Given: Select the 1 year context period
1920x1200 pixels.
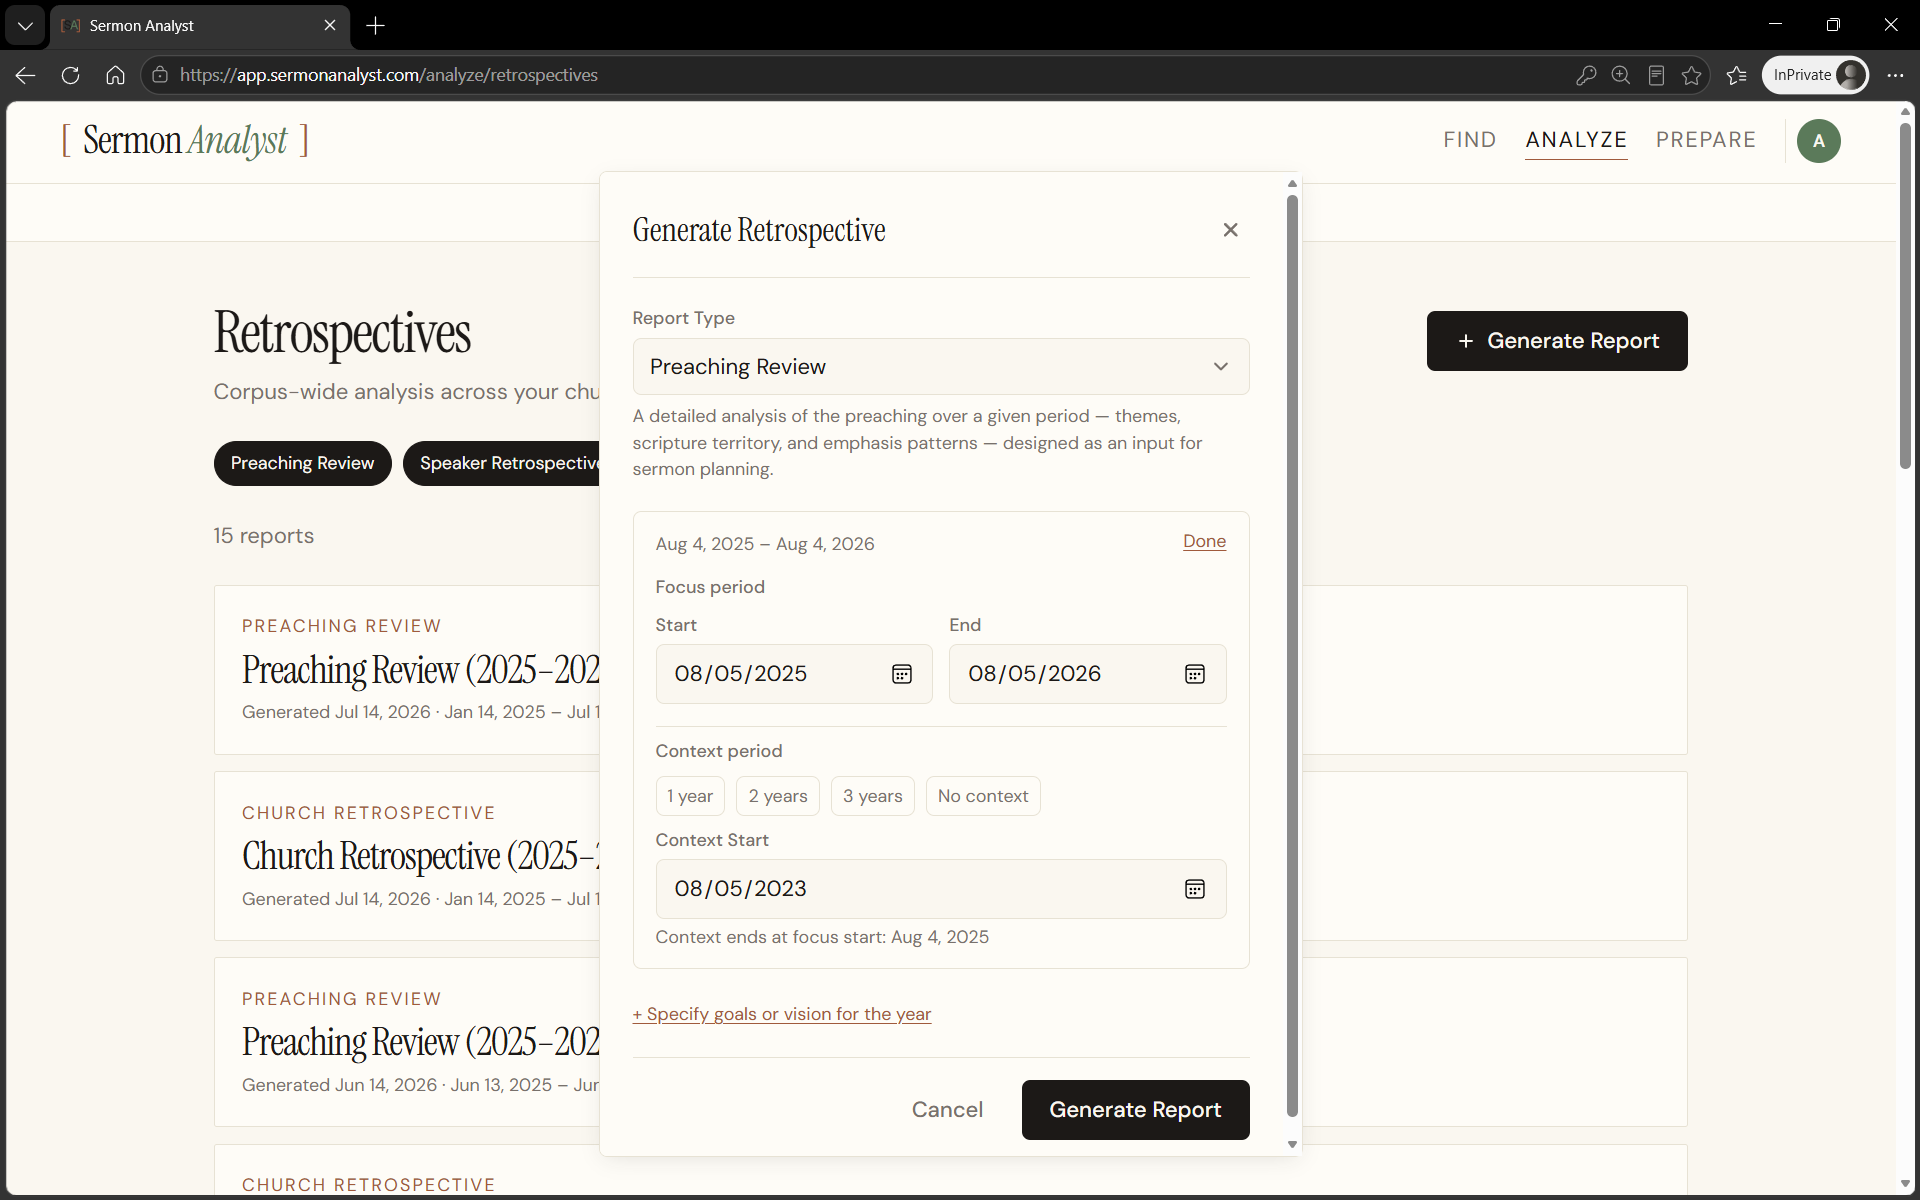Looking at the screenshot, I should pos(690,796).
